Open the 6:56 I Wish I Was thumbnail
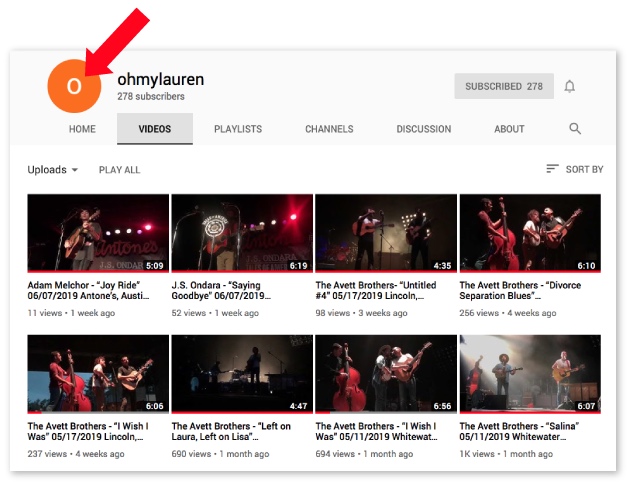 (x=386, y=374)
